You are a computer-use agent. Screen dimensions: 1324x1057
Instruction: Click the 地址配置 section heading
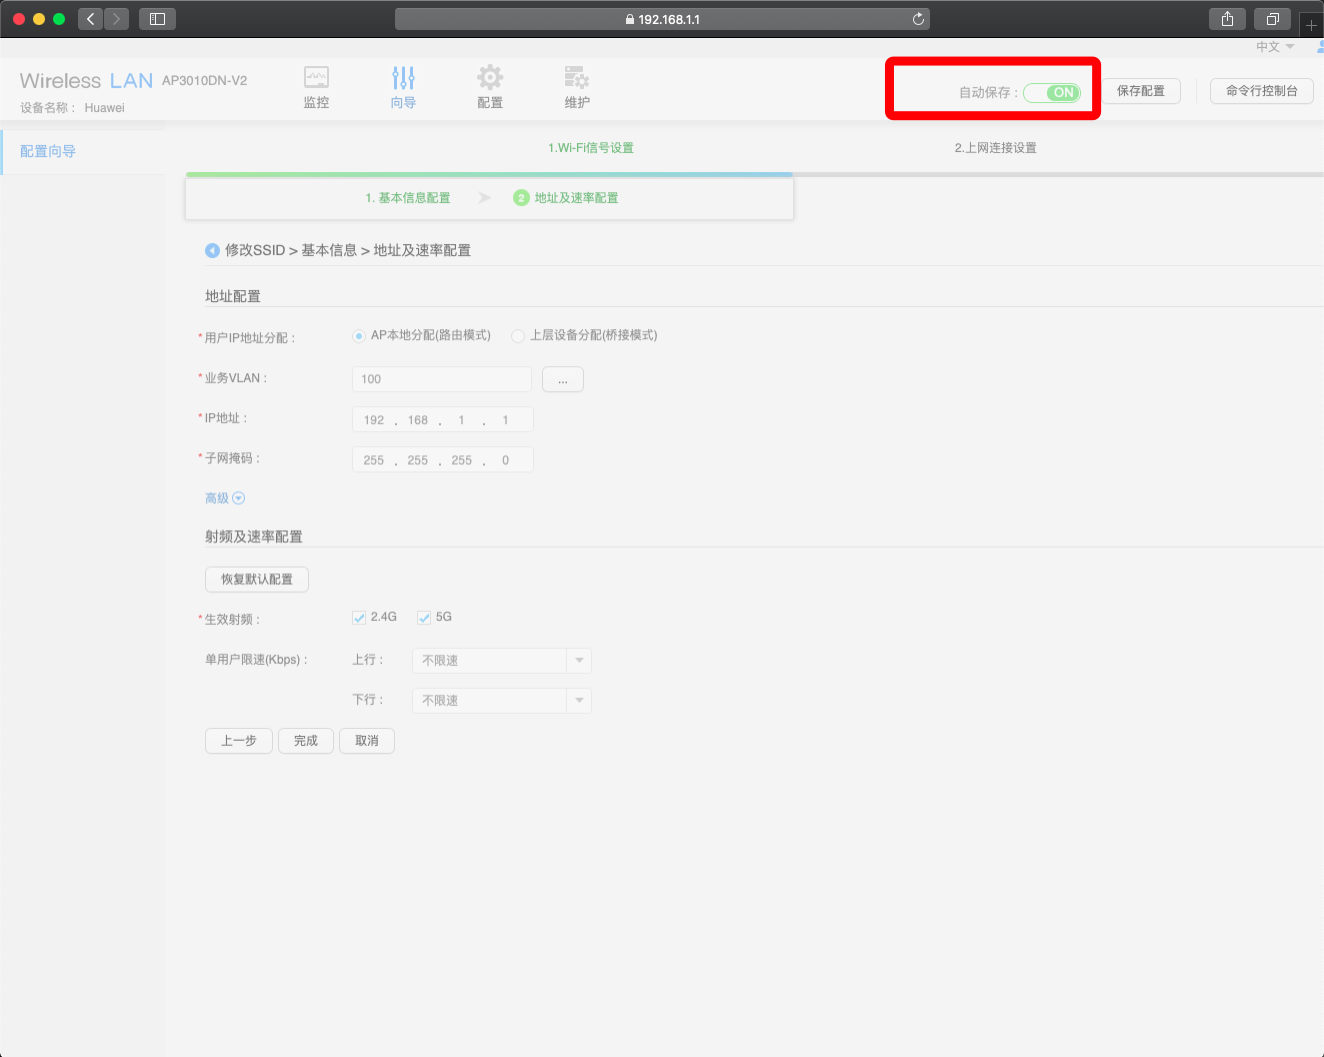point(233,296)
